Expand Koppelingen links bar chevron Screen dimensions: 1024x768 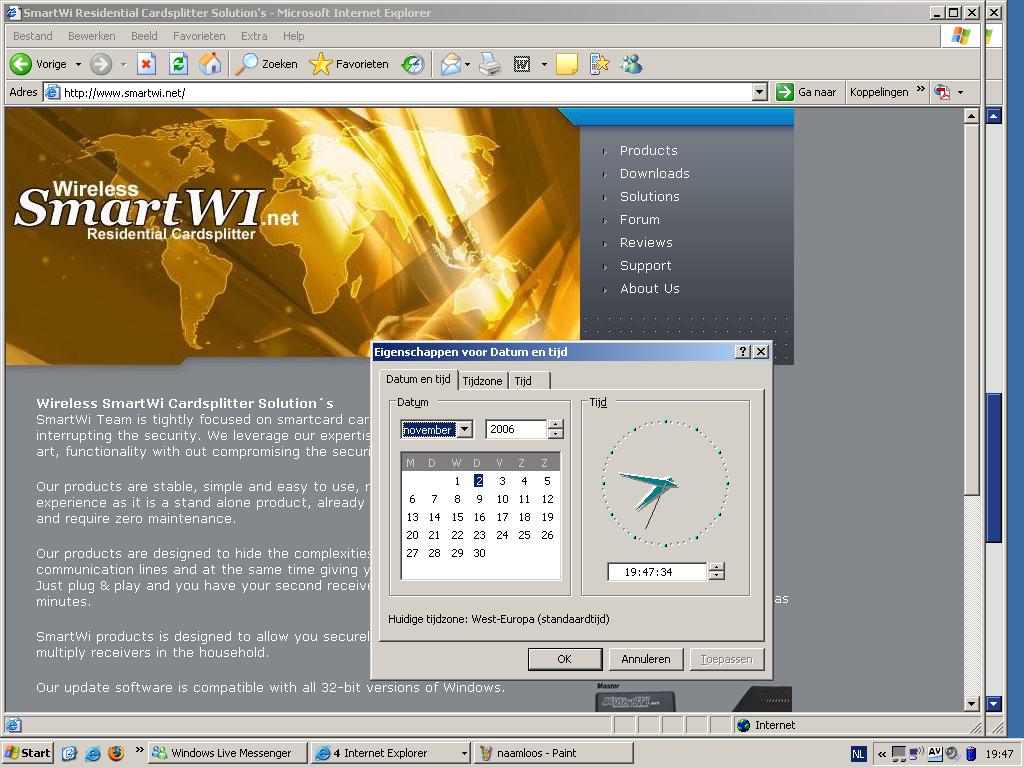tap(921, 89)
